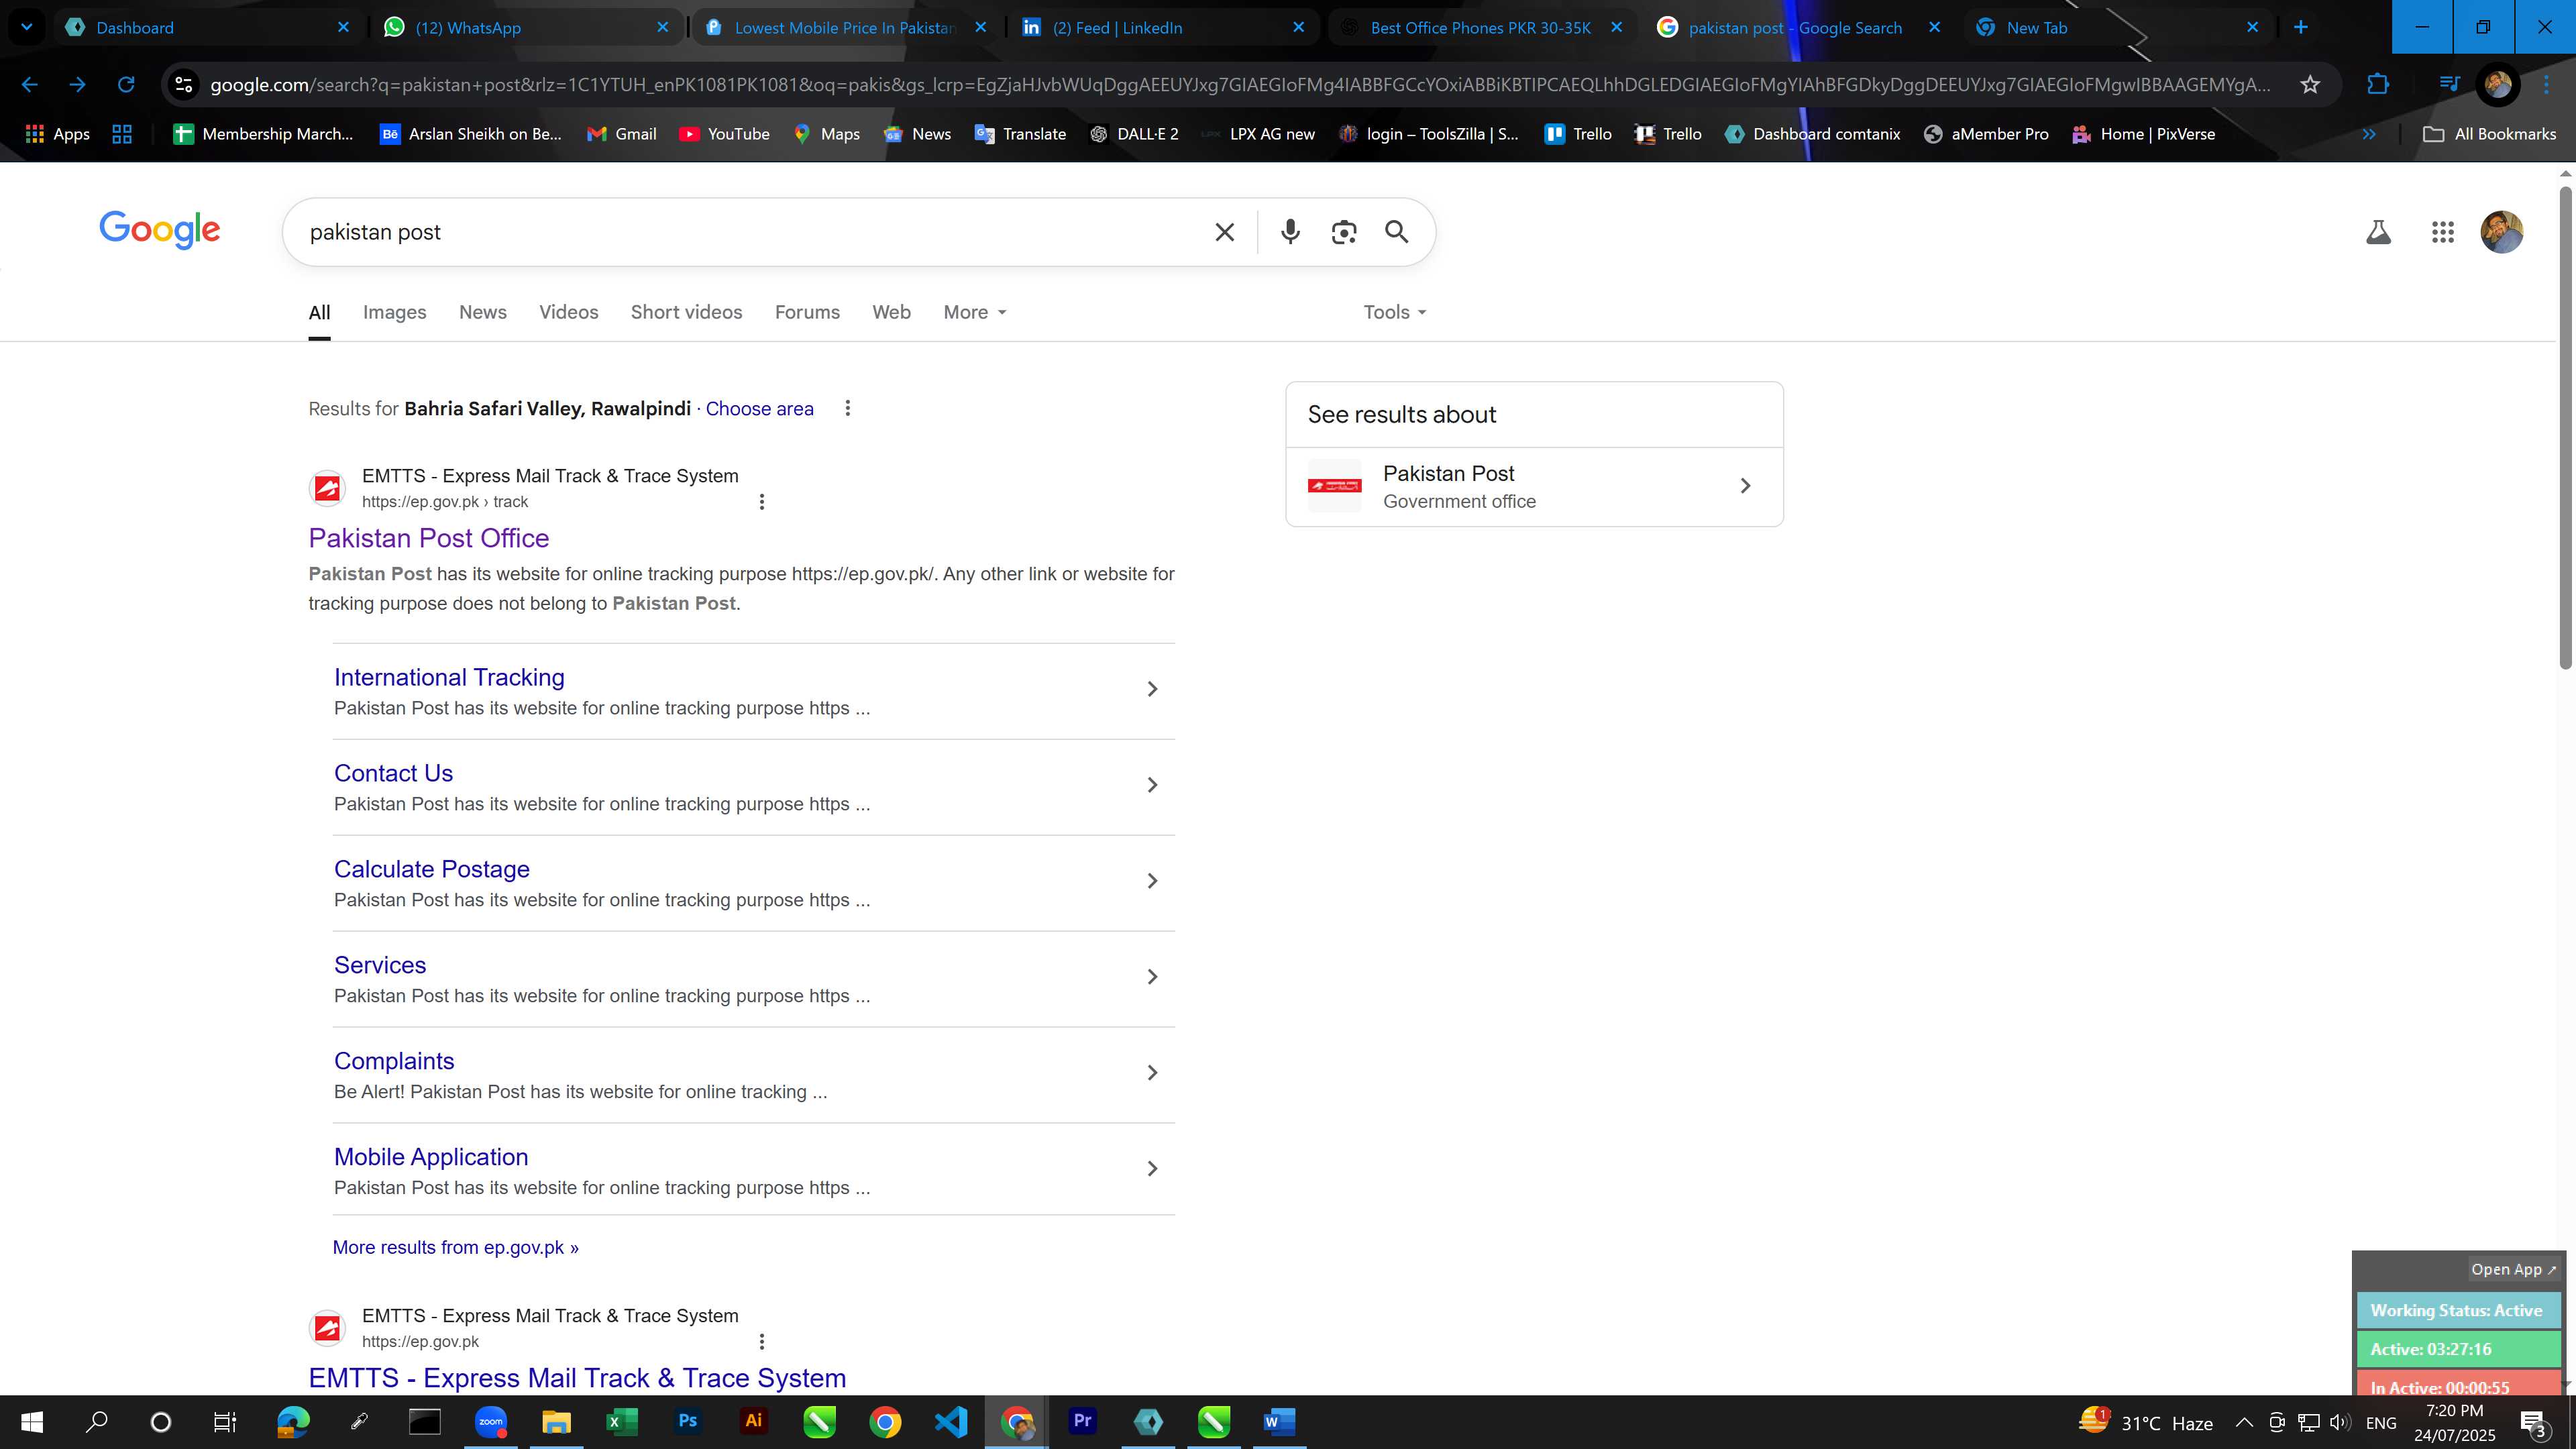Viewport: 2576px width, 1449px height.
Task: Click into the pakistan post search field
Action: click(x=750, y=232)
